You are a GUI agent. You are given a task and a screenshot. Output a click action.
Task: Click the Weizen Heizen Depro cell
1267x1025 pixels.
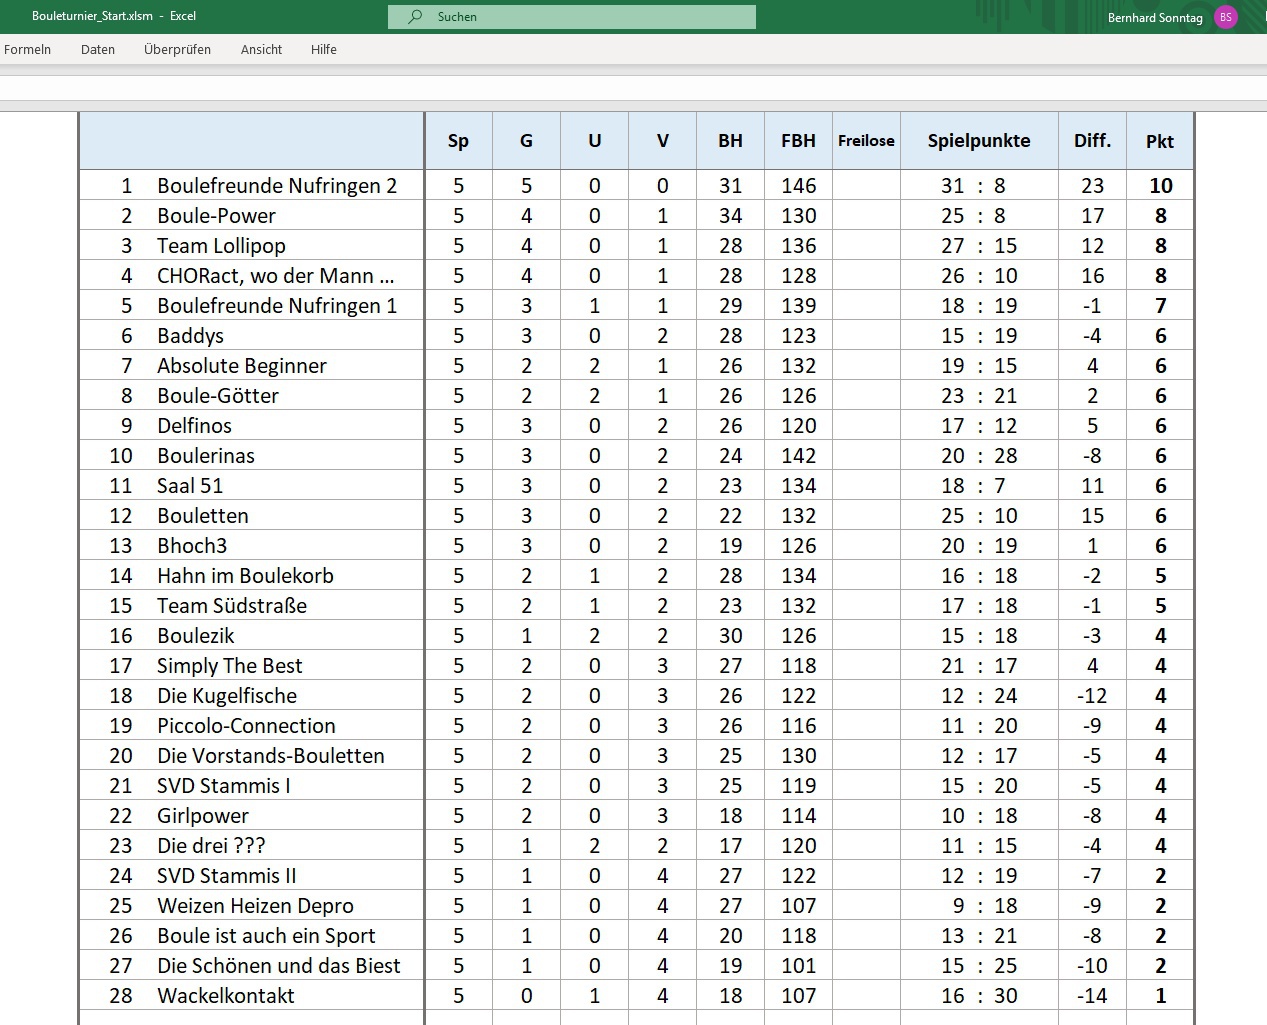click(255, 906)
